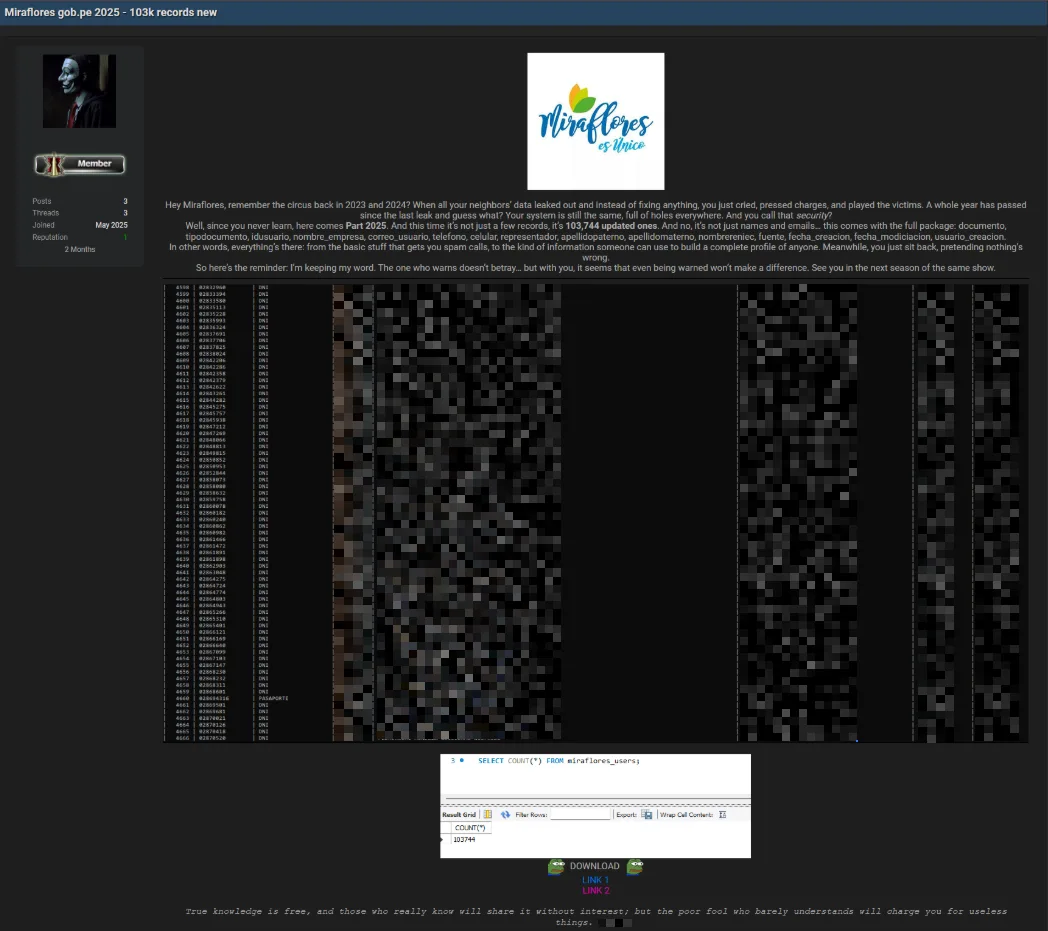Viewport: 1048px width, 931px height.
Task: Click the Joined May 2025 date
Action: pyautogui.click(x=111, y=225)
